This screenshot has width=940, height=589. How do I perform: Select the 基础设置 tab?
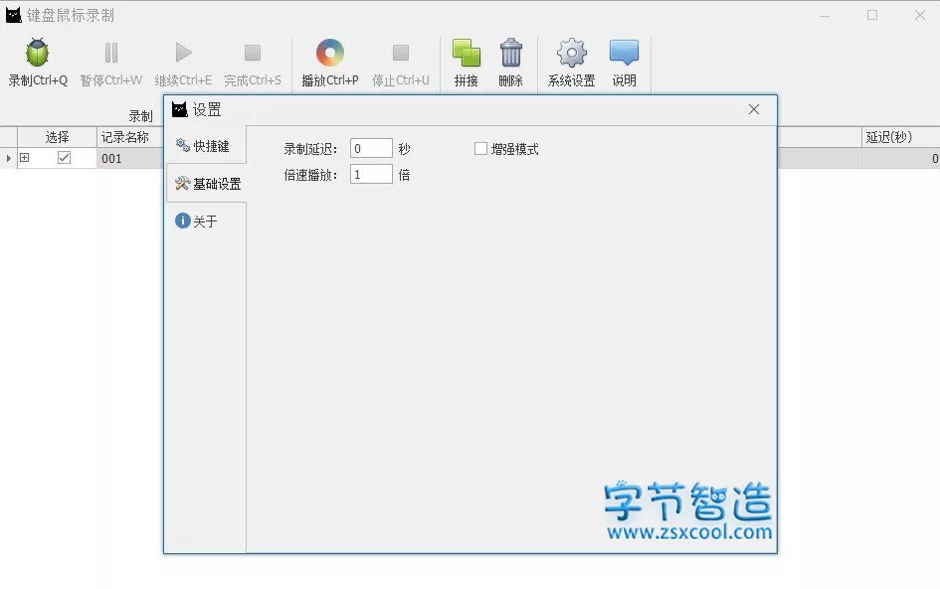[x=206, y=183]
